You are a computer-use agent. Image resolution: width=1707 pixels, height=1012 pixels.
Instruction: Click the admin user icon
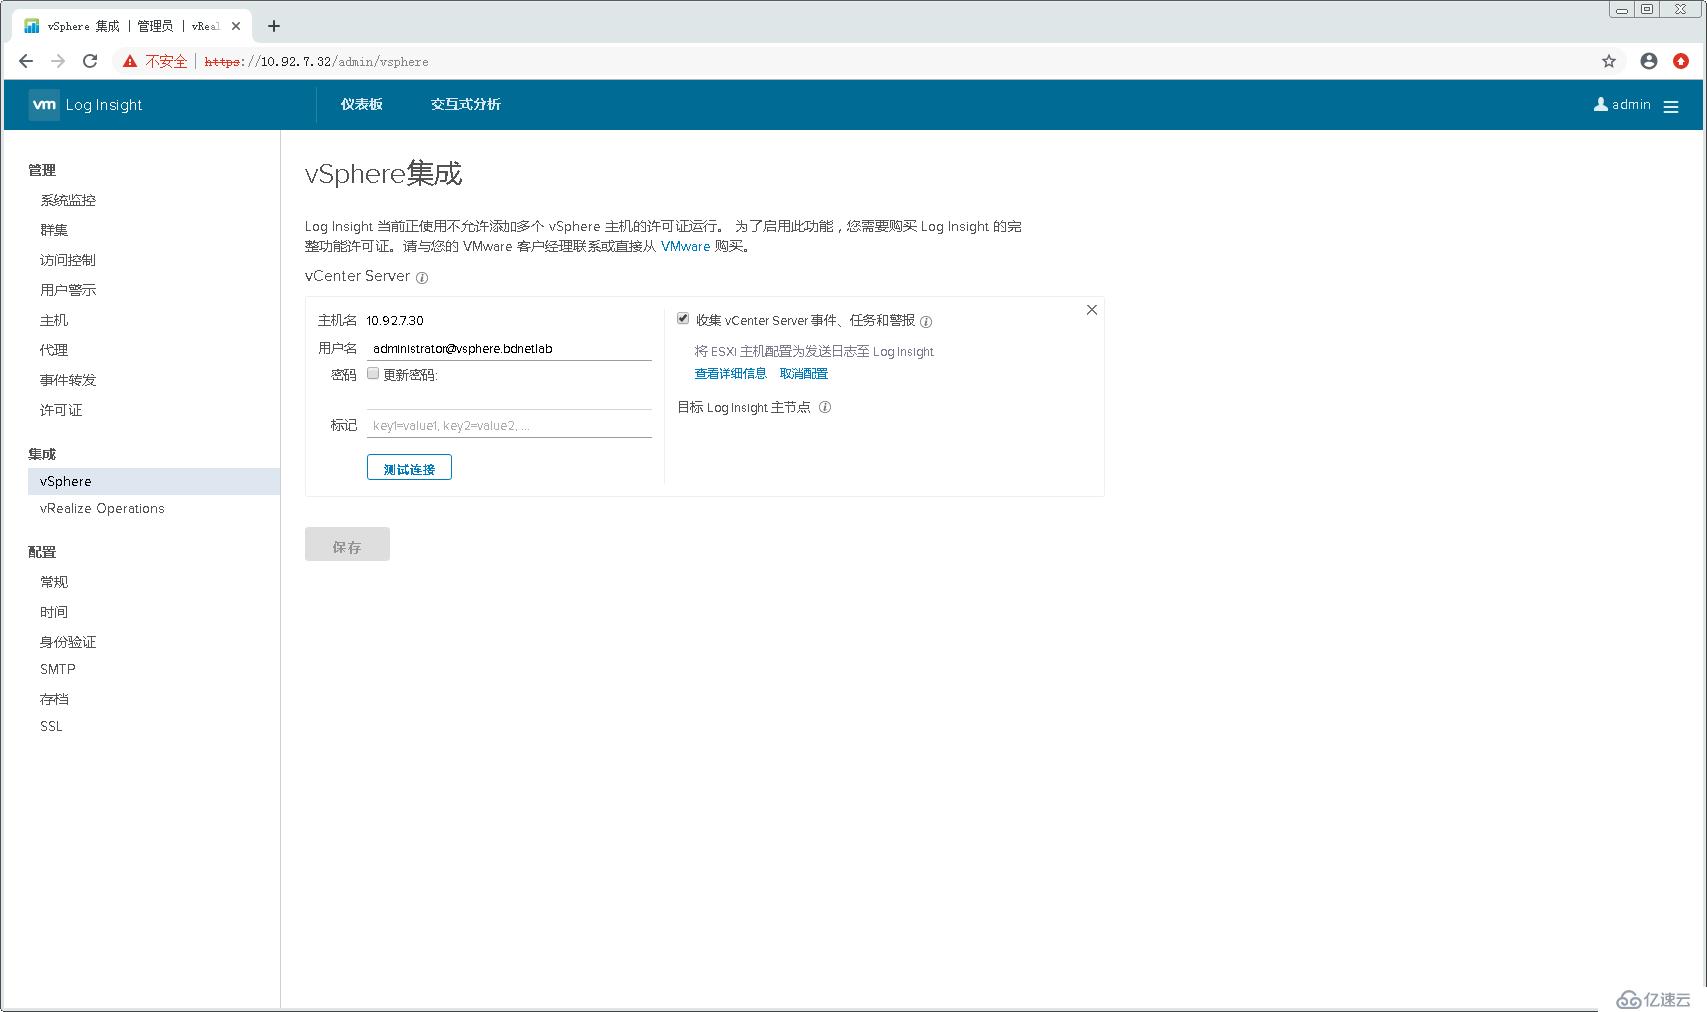pyautogui.click(x=1600, y=104)
